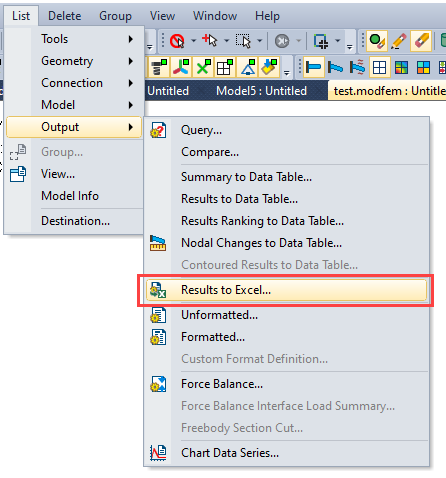This screenshot has width=446, height=478.
Task: Click the dotted box selection cursor icon
Action: [243, 41]
